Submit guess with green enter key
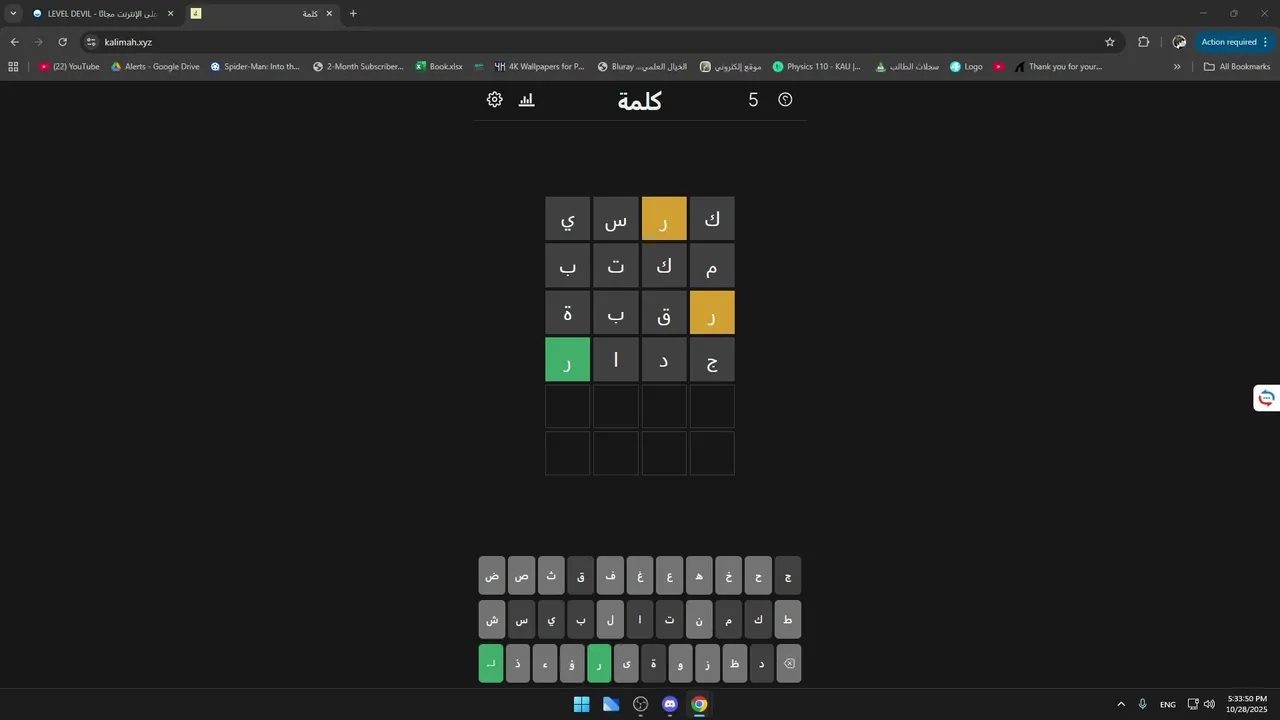Viewport: 1280px width, 720px height. pyautogui.click(x=491, y=663)
